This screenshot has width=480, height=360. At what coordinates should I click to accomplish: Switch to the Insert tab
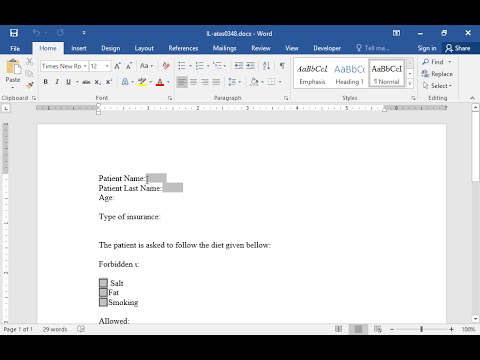tap(79, 48)
